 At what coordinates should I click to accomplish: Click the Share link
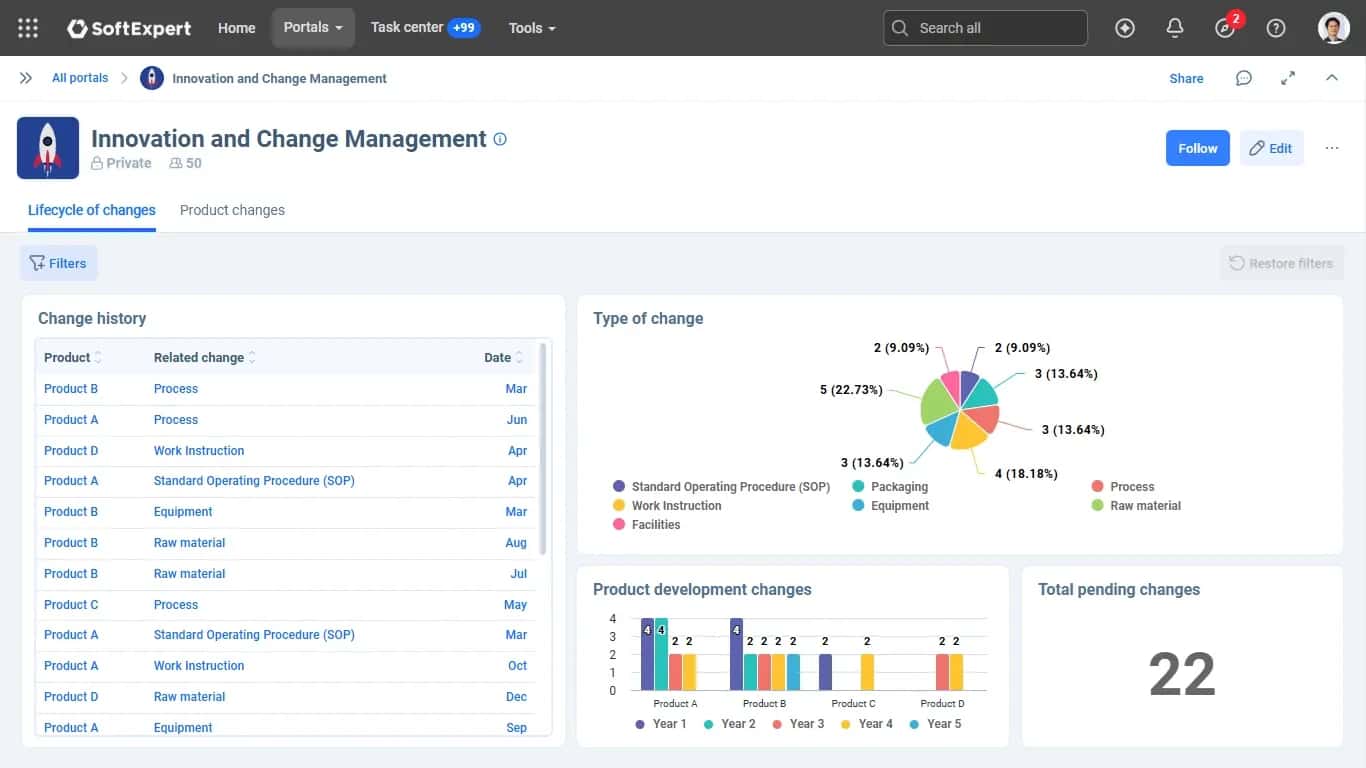click(x=1187, y=78)
